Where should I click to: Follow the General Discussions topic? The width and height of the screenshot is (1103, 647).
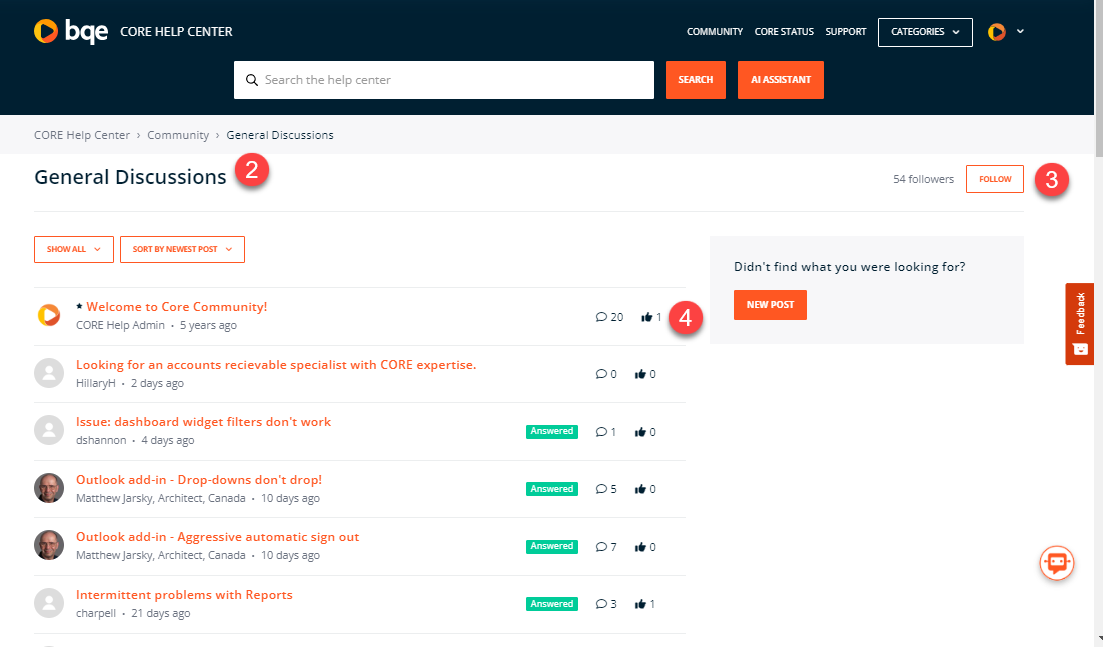tap(995, 179)
